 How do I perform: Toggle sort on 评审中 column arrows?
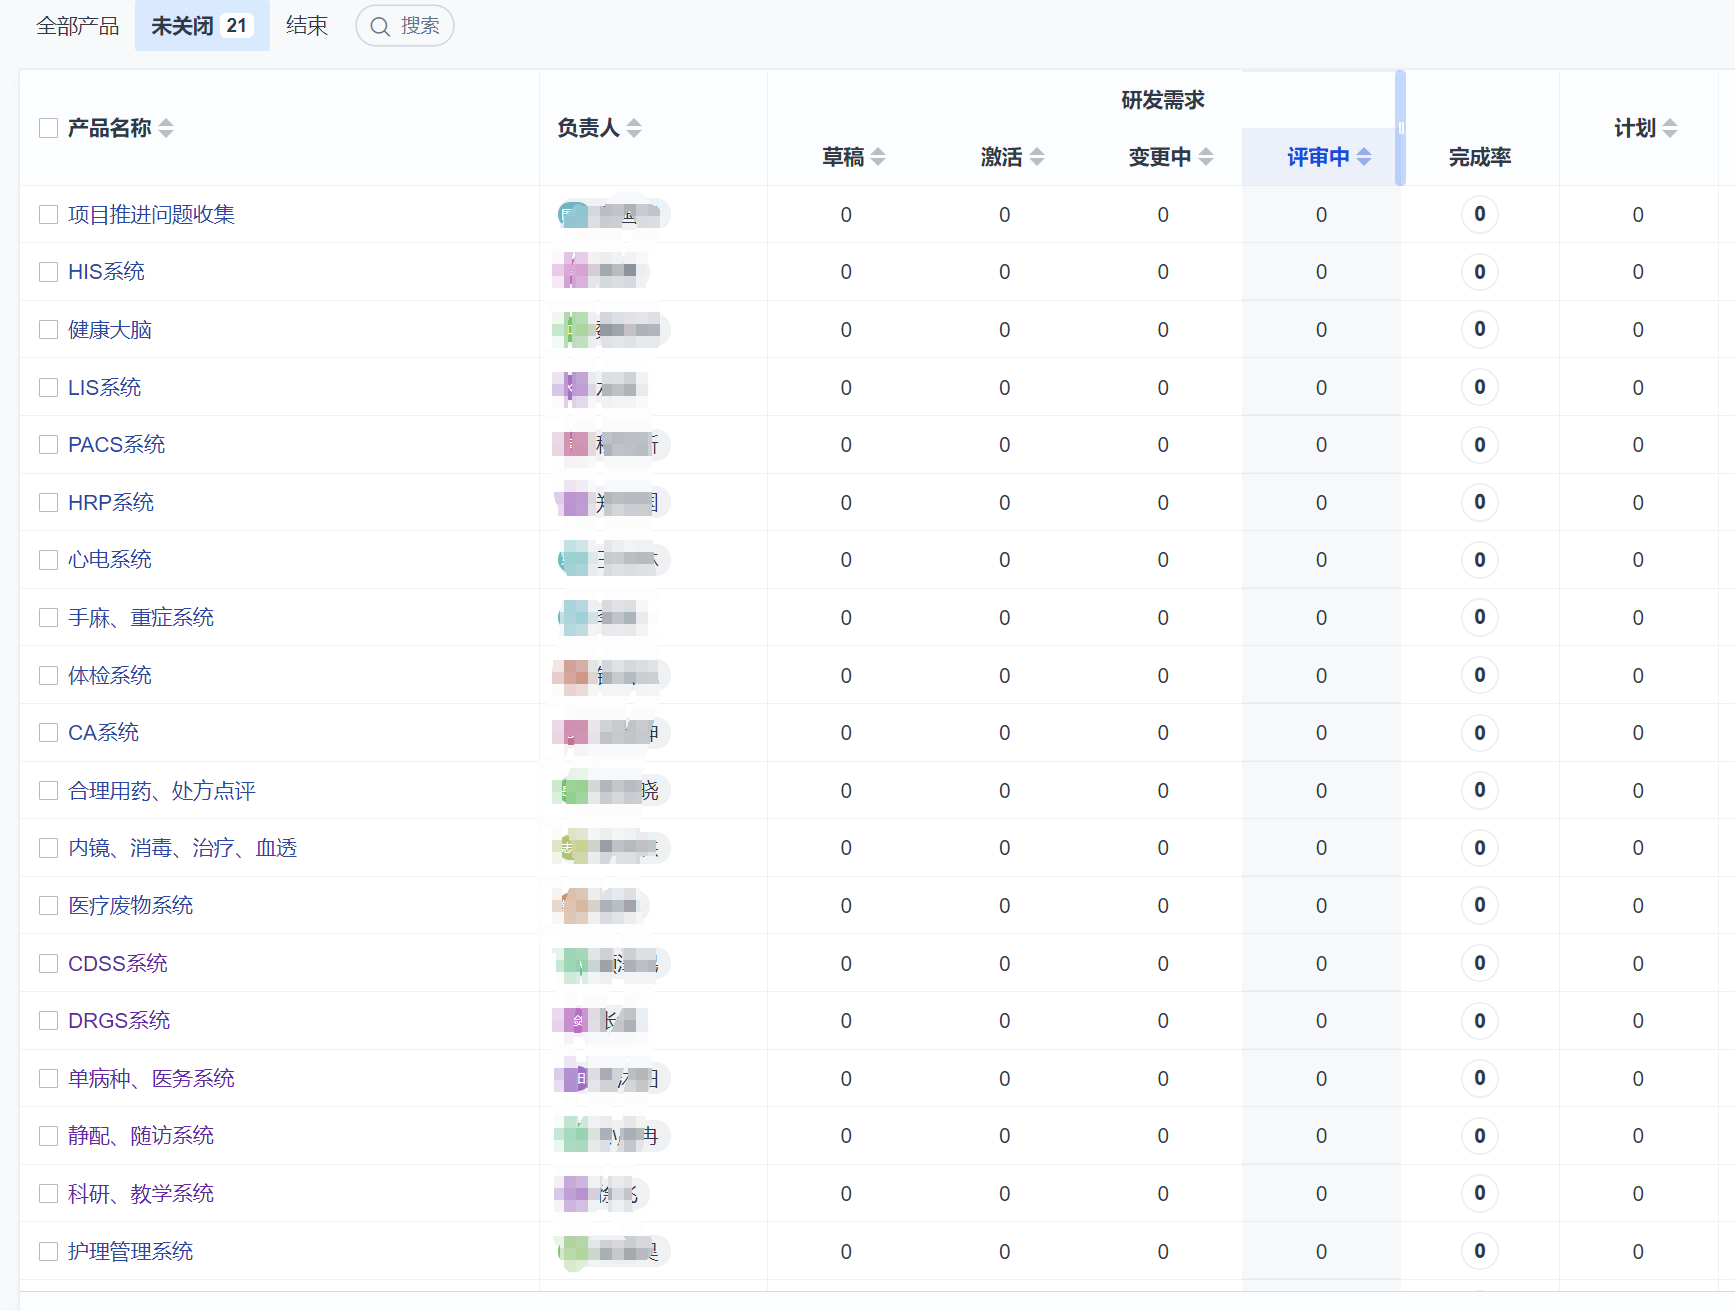(x=1364, y=157)
